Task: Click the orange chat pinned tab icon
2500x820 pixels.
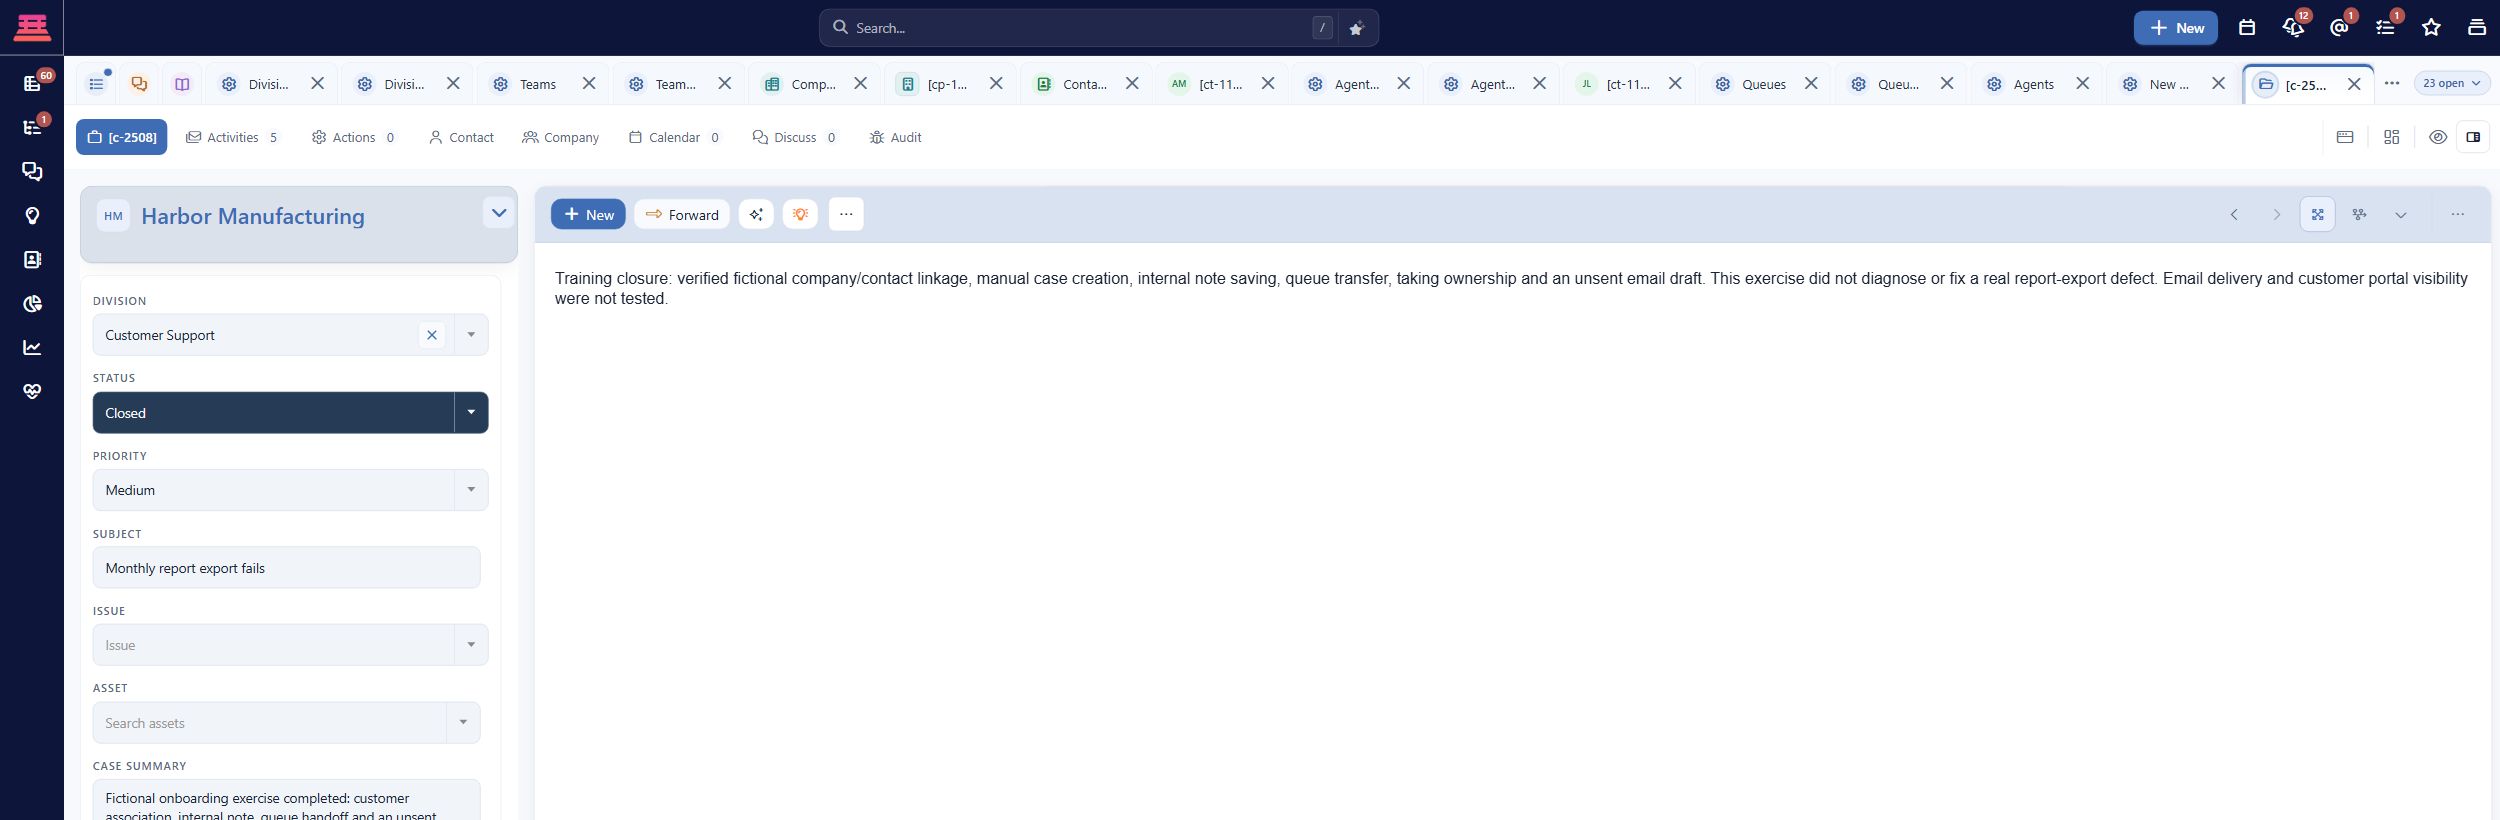Action: tap(139, 84)
